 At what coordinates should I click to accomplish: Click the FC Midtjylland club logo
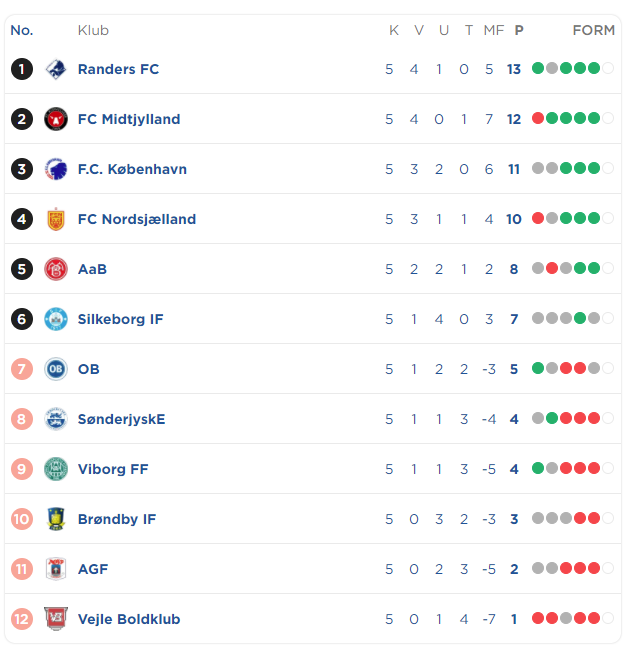pyautogui.click(x=56, y=119)
